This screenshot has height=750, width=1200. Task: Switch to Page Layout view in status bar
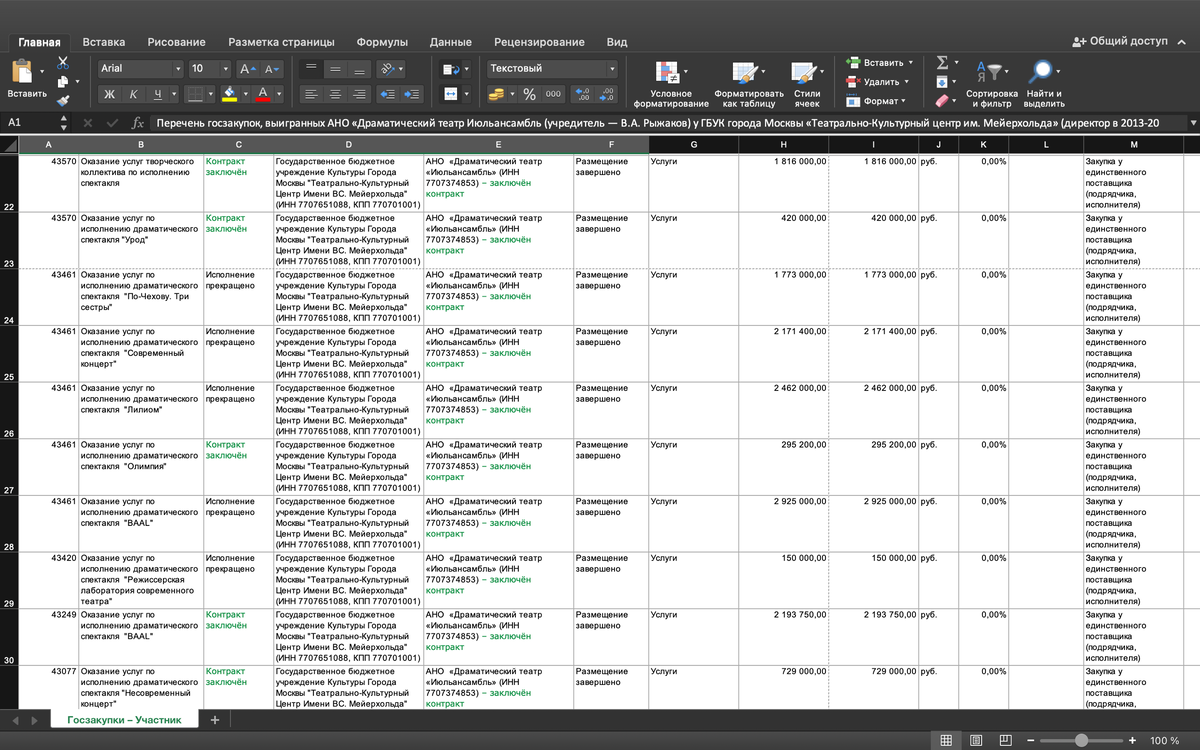pyautogui.click(x=976, y=740)
